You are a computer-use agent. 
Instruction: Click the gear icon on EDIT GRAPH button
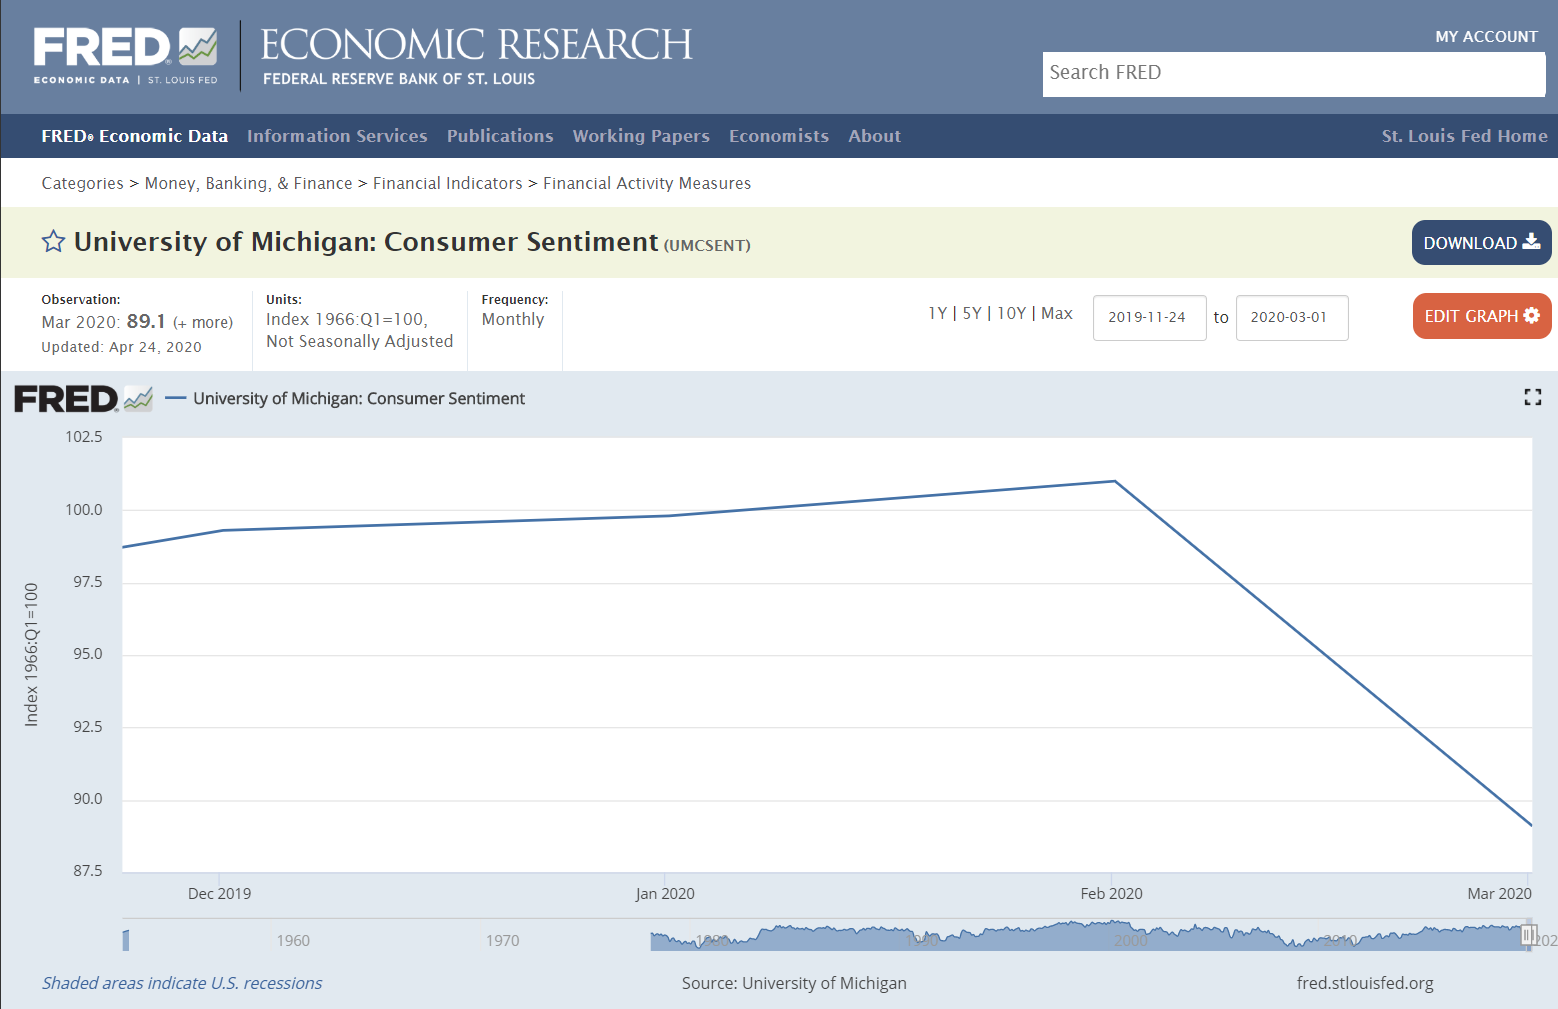(1531, 315)
